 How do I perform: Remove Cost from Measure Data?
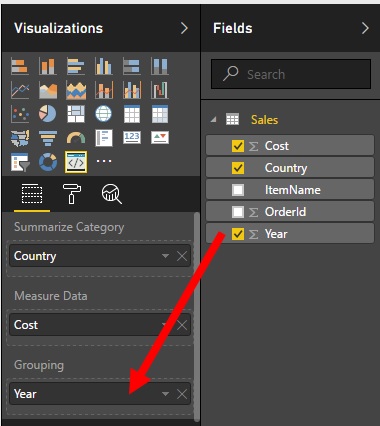182,325
